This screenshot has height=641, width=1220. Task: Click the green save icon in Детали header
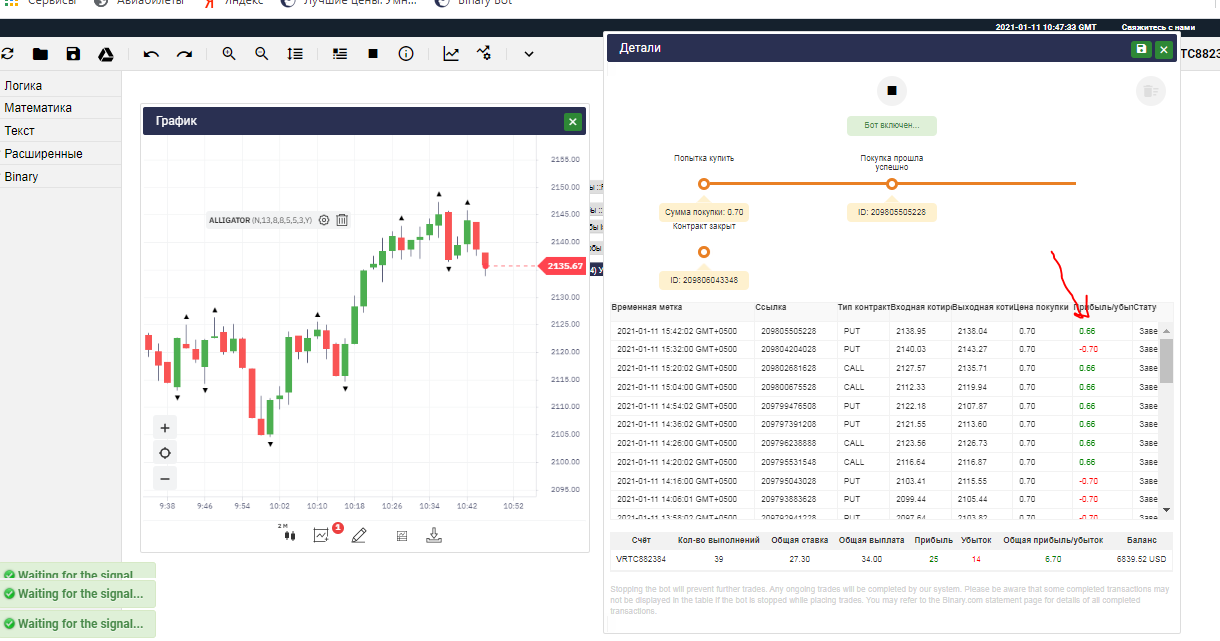pos(1141,49)
